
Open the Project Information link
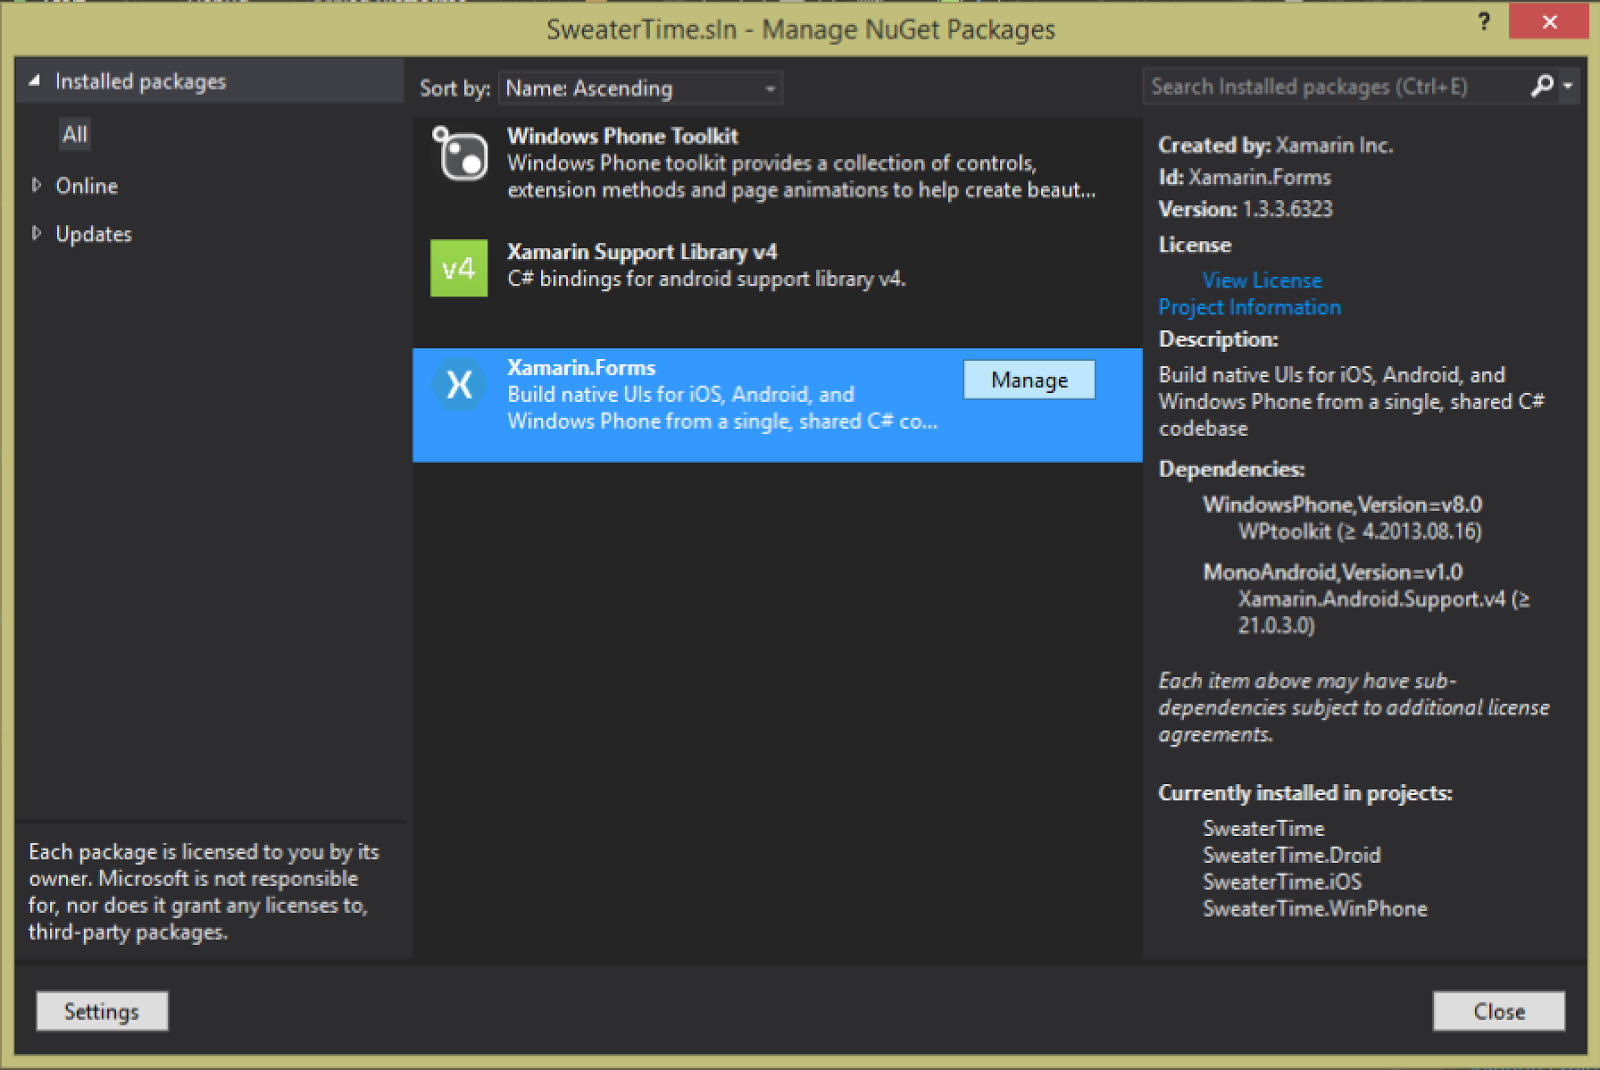[1249, 307]
